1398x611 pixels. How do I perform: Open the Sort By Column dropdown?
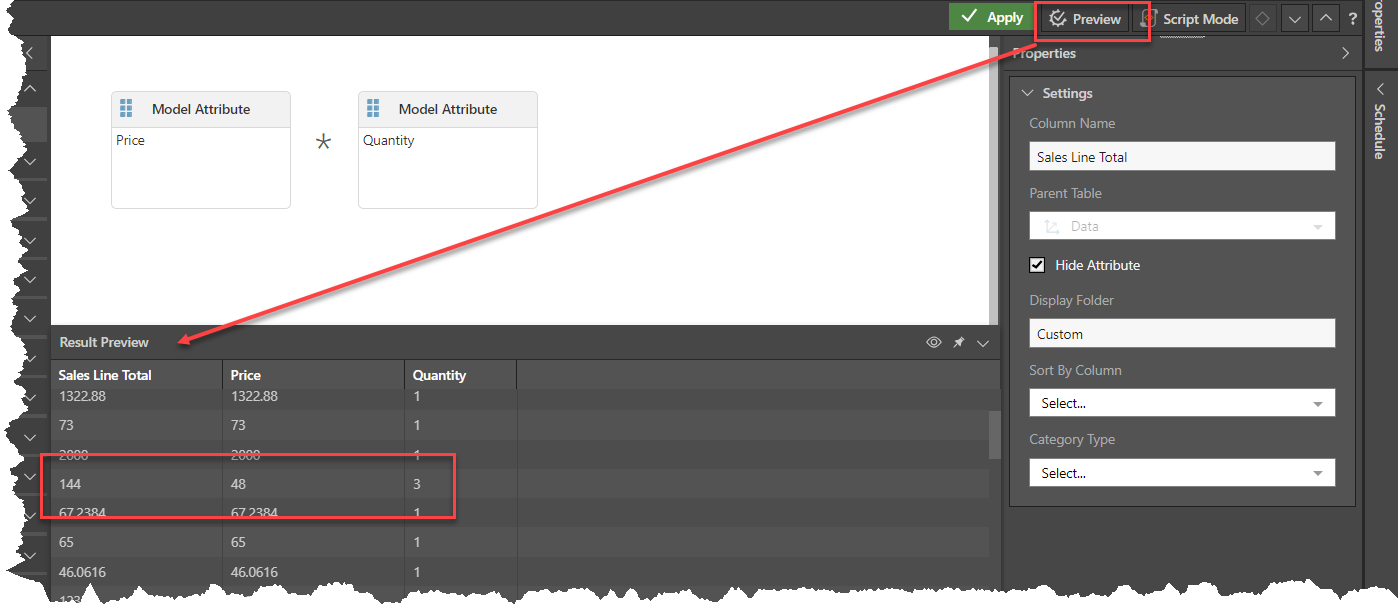[x=1181, y=403]
